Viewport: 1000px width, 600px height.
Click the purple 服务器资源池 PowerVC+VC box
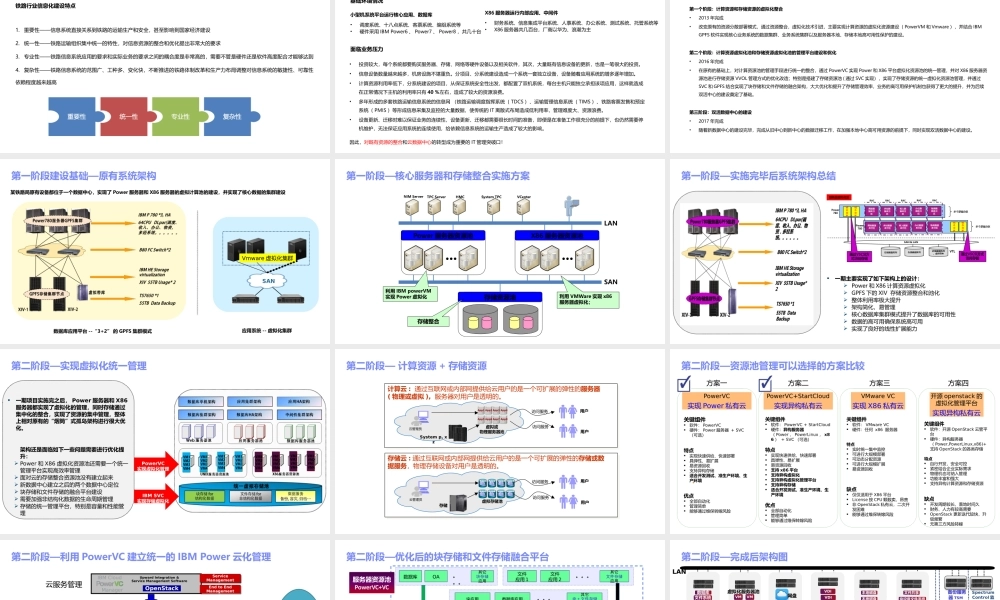[372, 583]
